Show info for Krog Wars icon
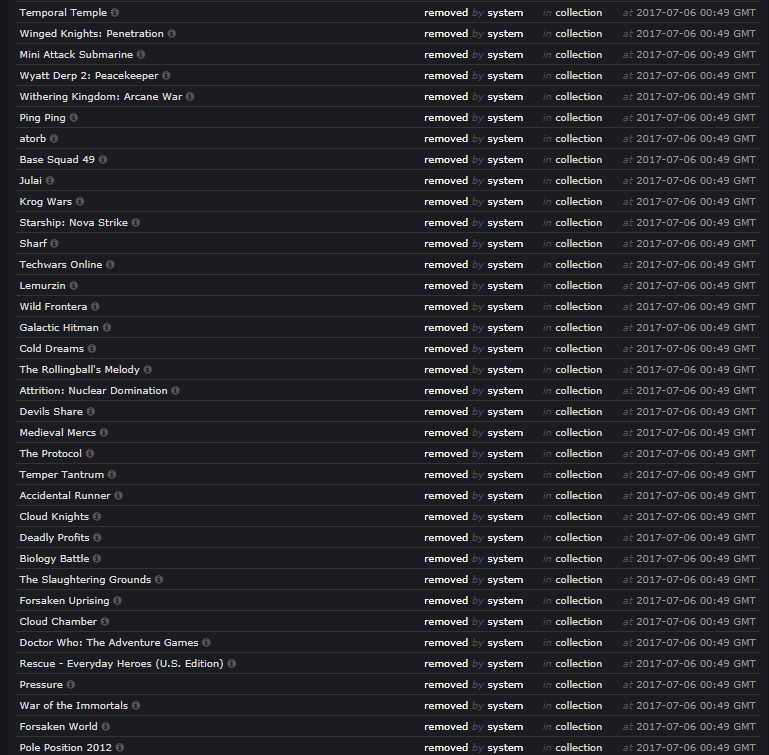The image size is (769, 755). point(80,202)
